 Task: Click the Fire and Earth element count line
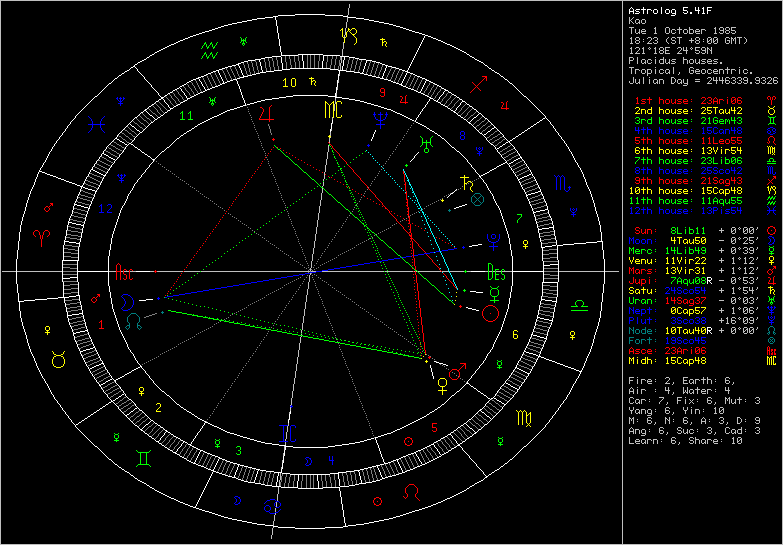[678, 379]
